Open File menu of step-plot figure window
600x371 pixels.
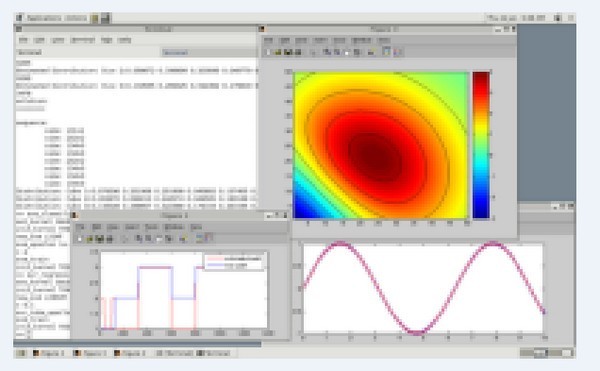[x=80, y=227]
